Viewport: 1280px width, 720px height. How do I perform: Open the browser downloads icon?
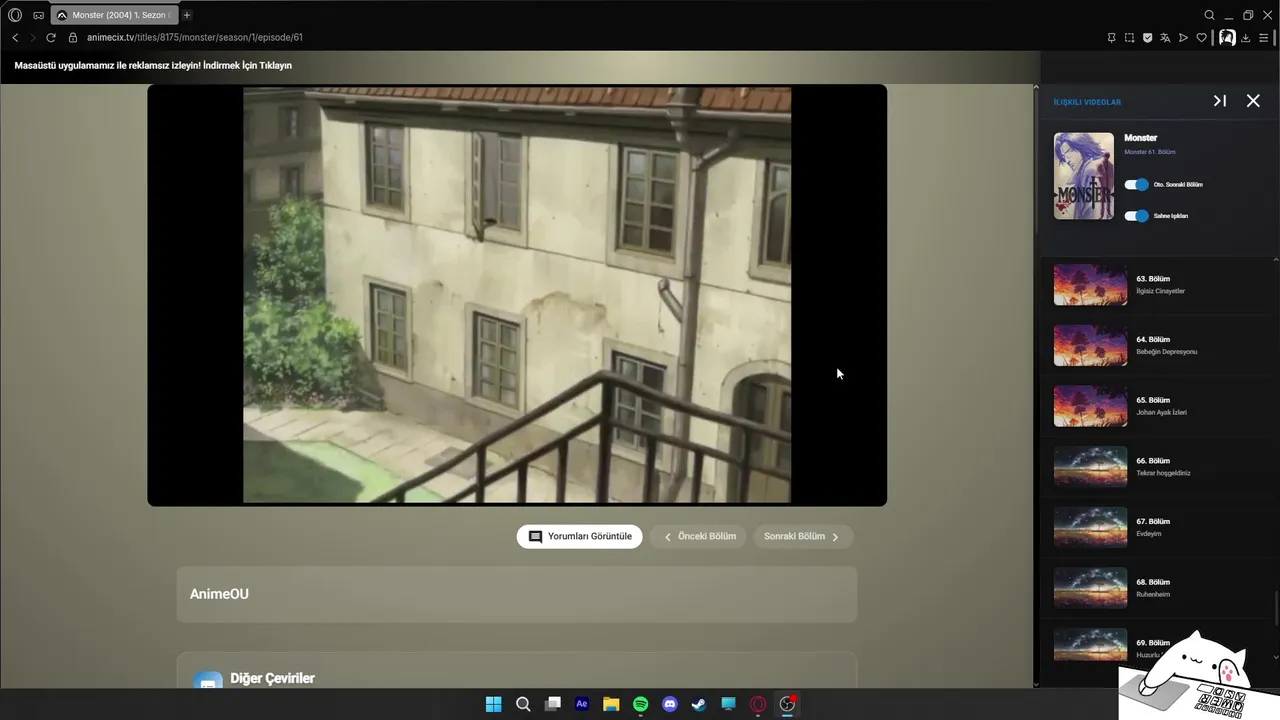click(1246, 38)
